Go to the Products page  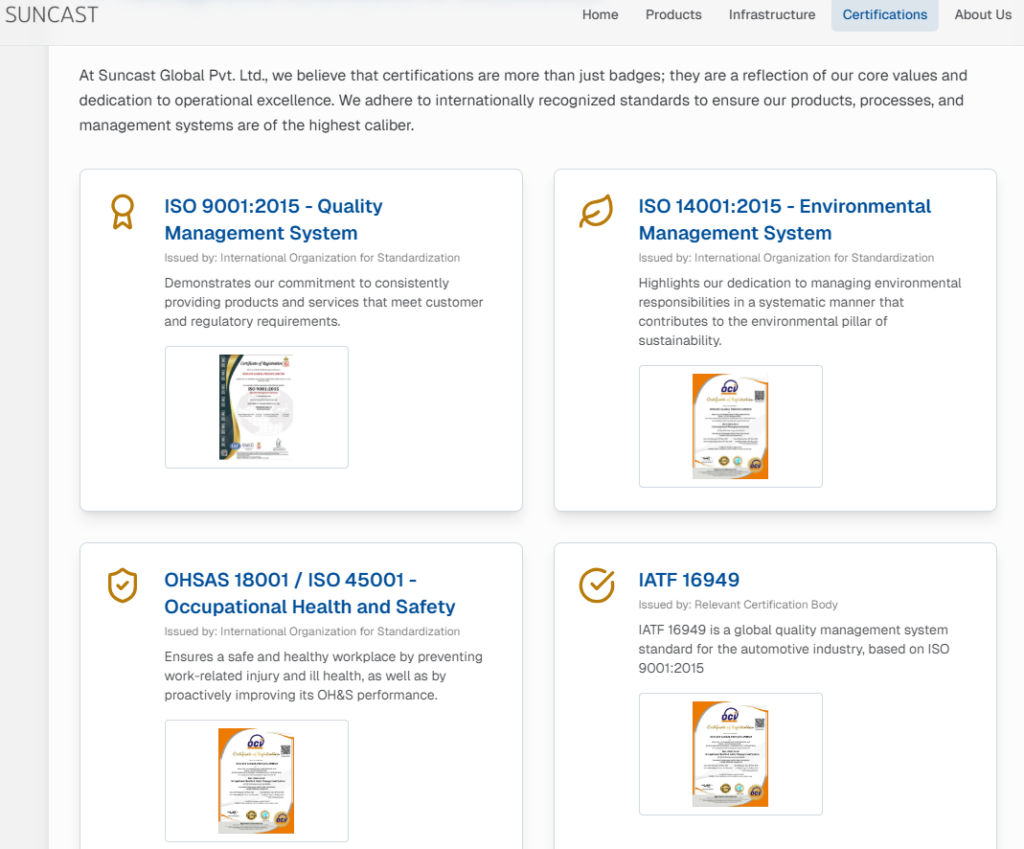673,14
